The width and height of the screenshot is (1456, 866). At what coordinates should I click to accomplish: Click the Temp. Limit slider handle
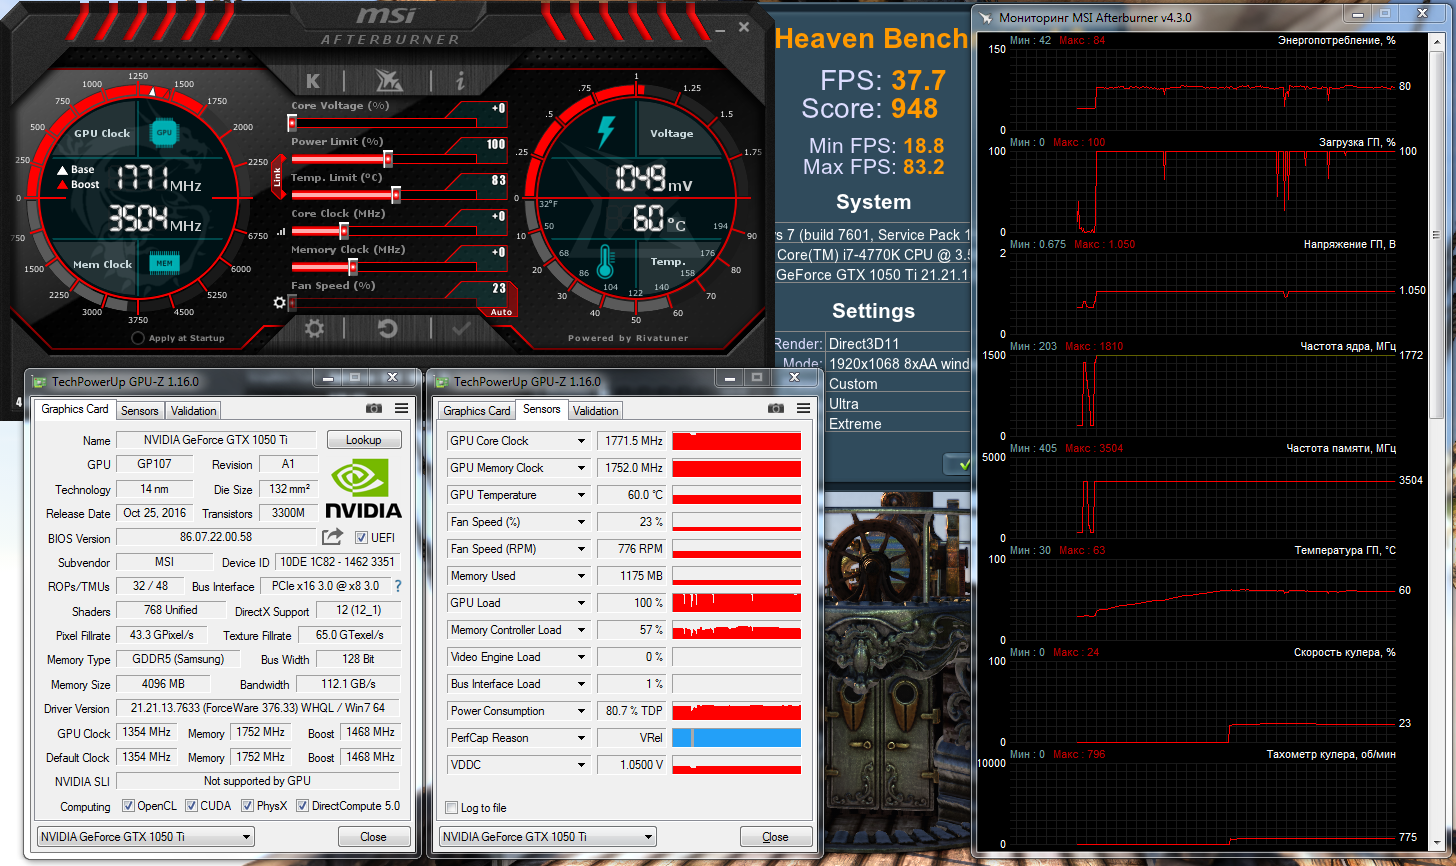click(x=396, y=194)
